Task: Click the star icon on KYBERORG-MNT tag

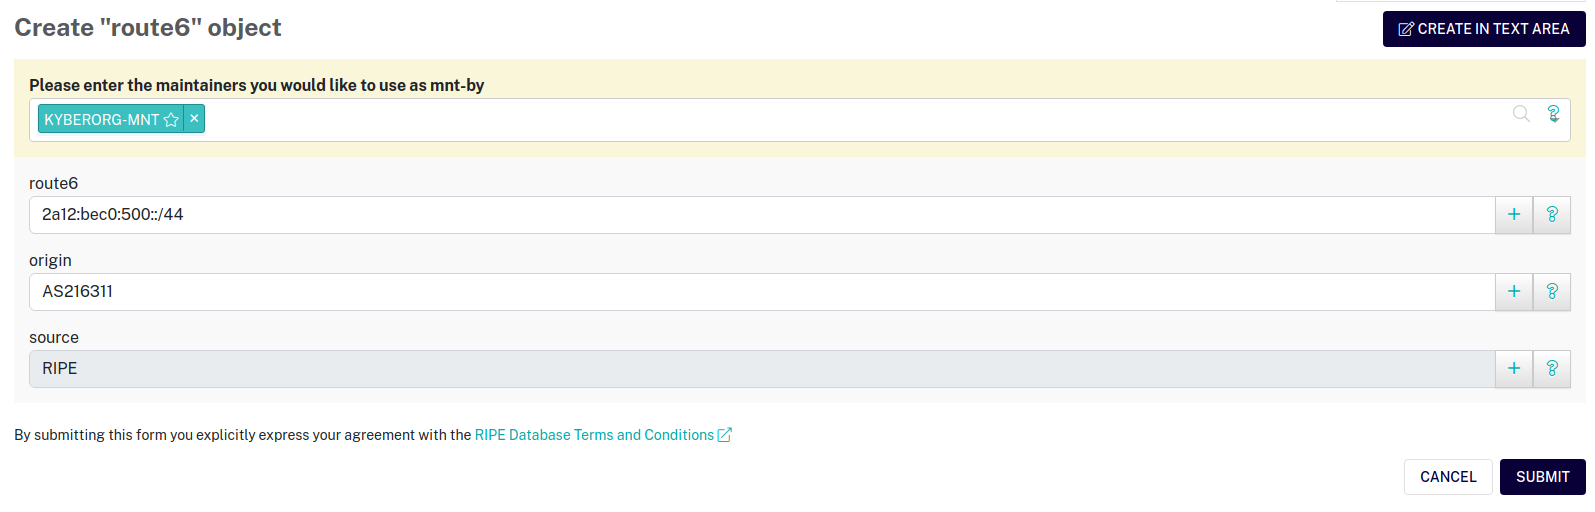Action: click(x=171, y=120)
